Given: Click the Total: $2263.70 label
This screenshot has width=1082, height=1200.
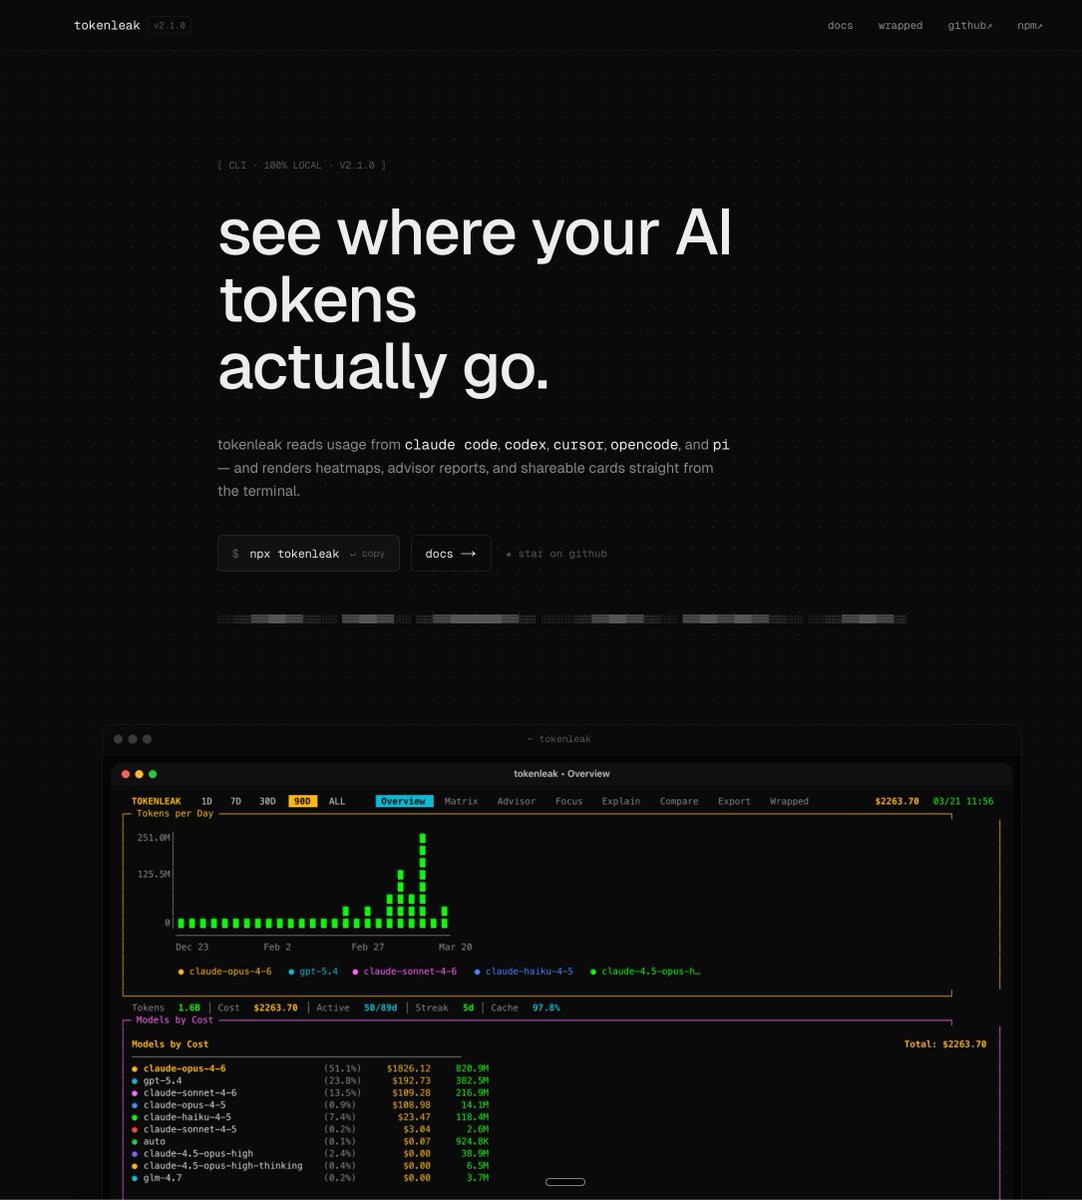Looking at the screenshot, I should click(x=945, y=1044).
